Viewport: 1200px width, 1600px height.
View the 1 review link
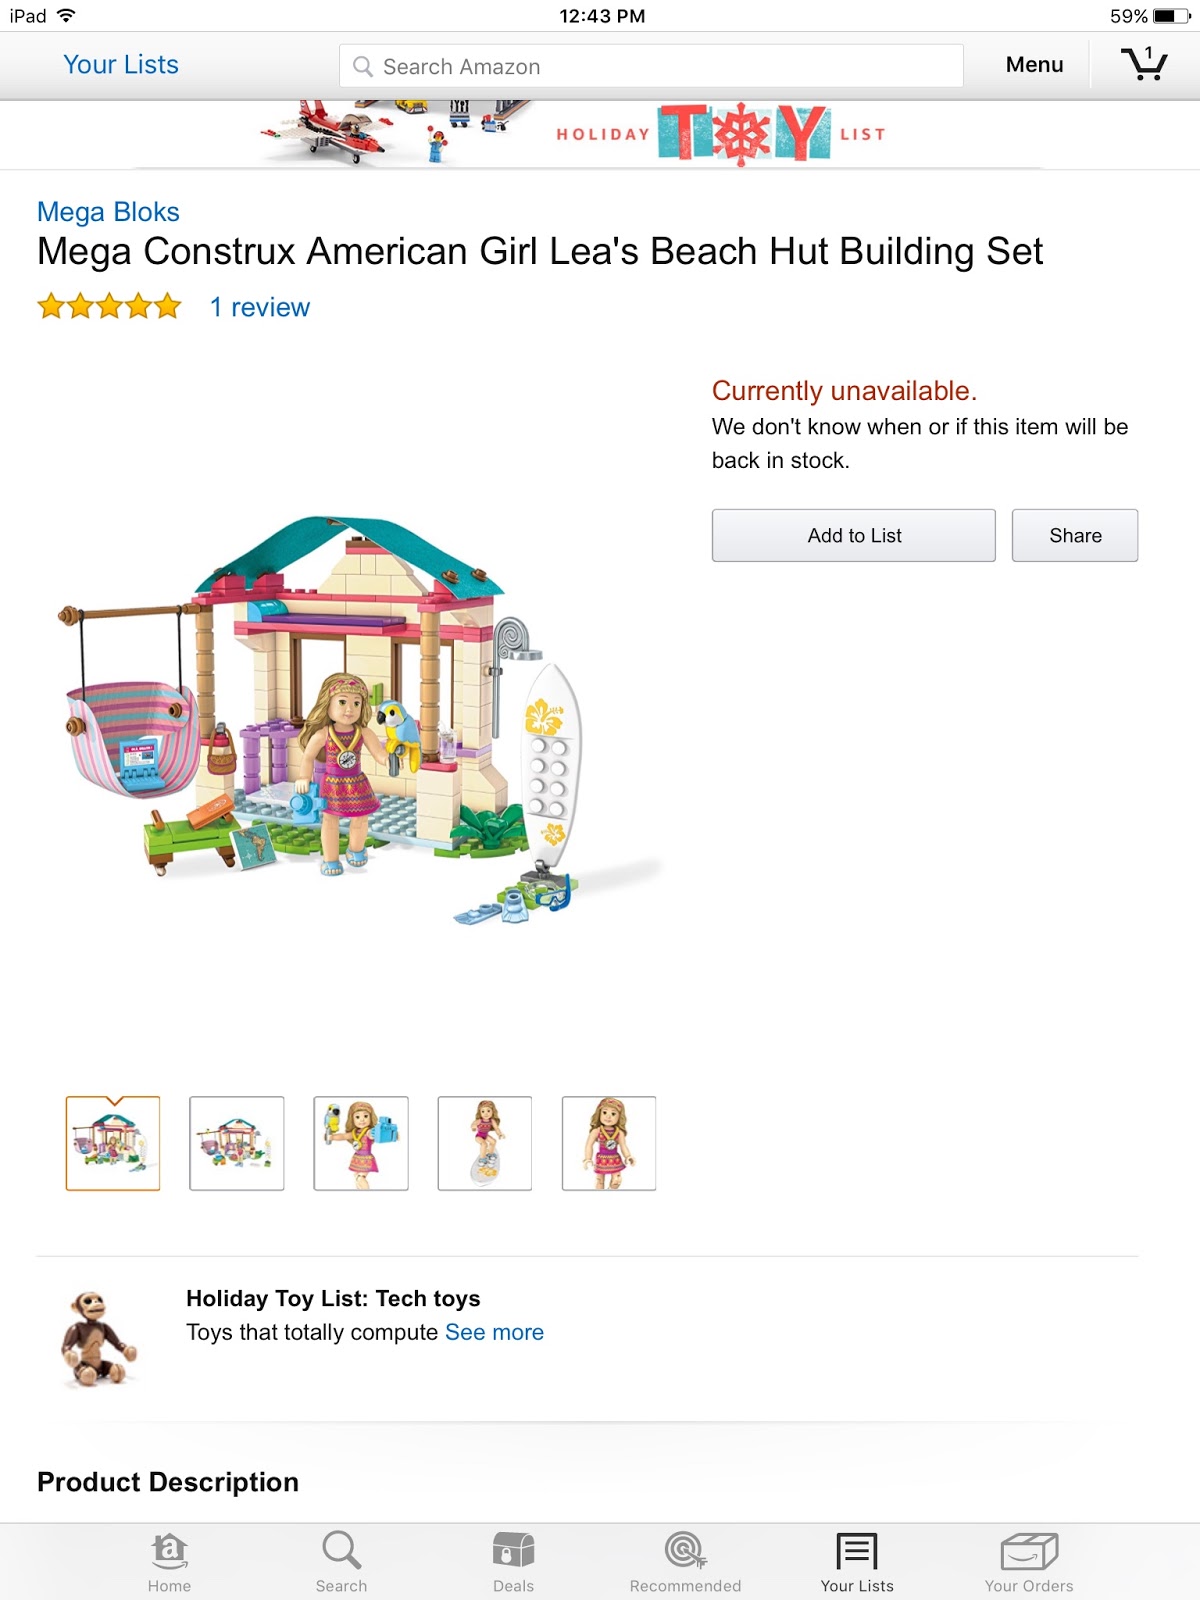point(260,307)
